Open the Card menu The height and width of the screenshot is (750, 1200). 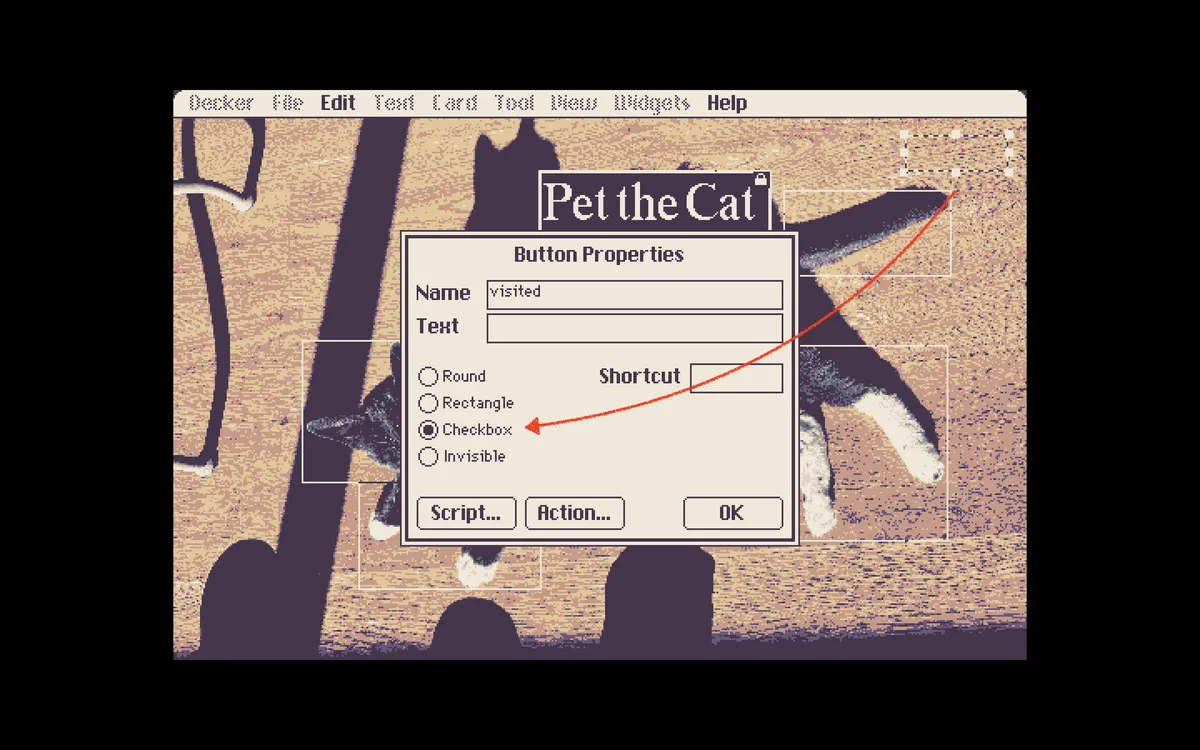tap(455, 103)
